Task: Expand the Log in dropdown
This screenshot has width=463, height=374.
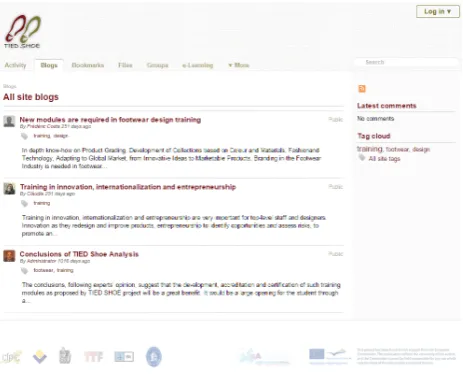Action: click(438, 12)
